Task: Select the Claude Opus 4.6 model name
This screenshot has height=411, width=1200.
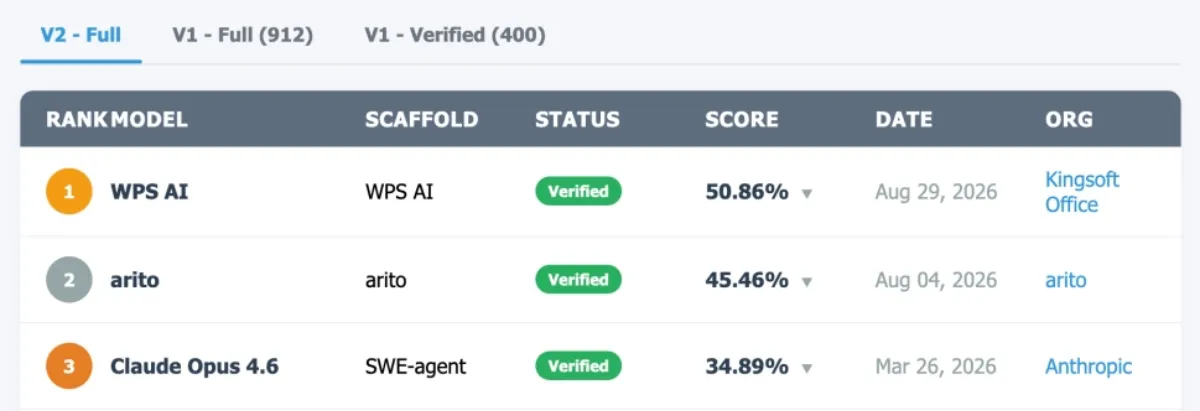Action: (x=194, y=367)
